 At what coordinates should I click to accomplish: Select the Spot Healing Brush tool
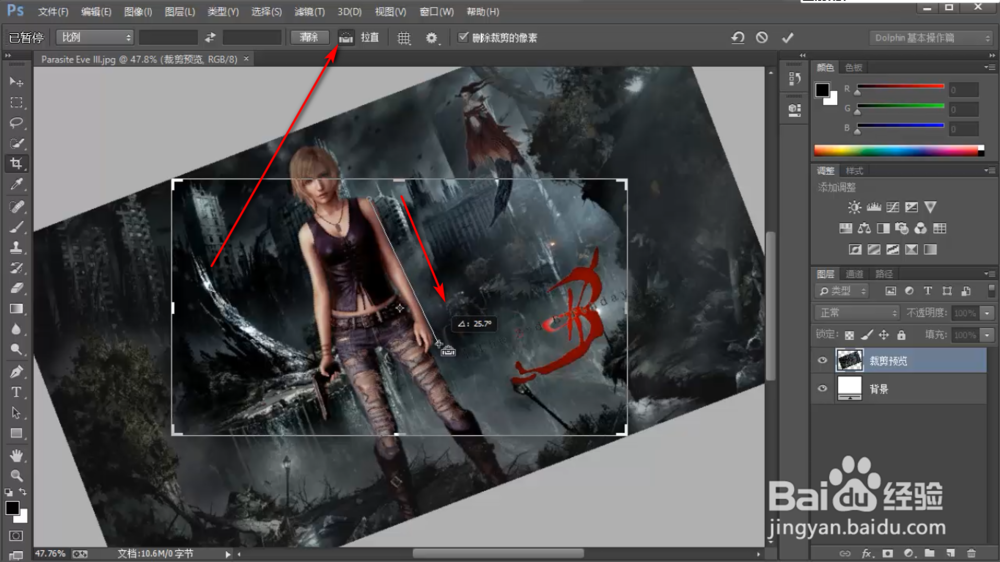tap(16, 207)
